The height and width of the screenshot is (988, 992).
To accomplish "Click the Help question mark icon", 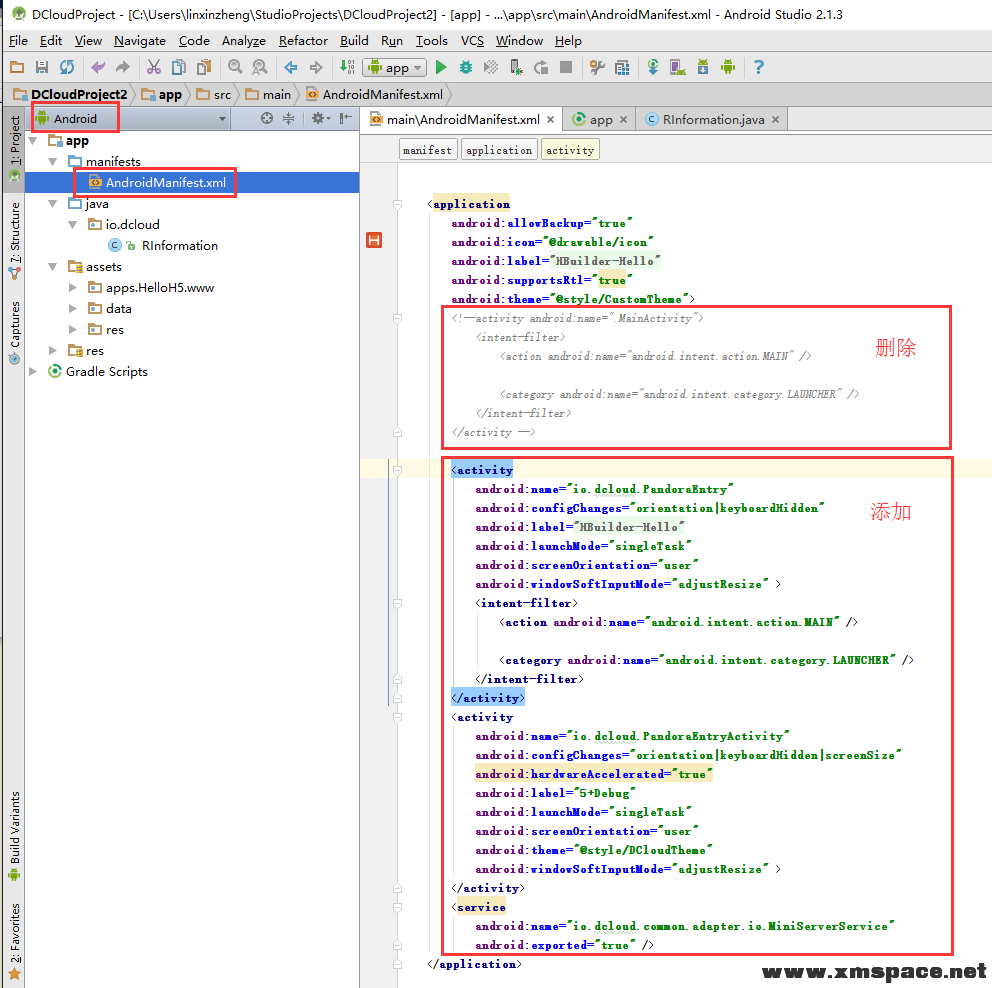I will (x=759, y=67).
